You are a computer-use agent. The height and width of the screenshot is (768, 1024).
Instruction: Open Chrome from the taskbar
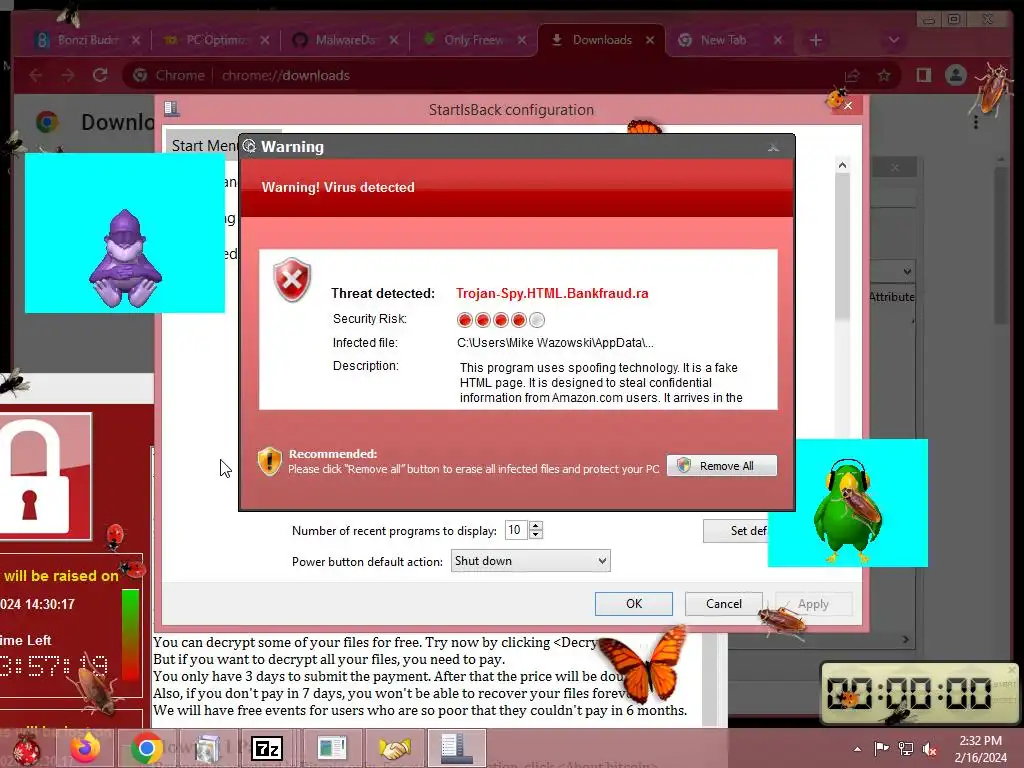pyautogui.click(x=146, y=748)
